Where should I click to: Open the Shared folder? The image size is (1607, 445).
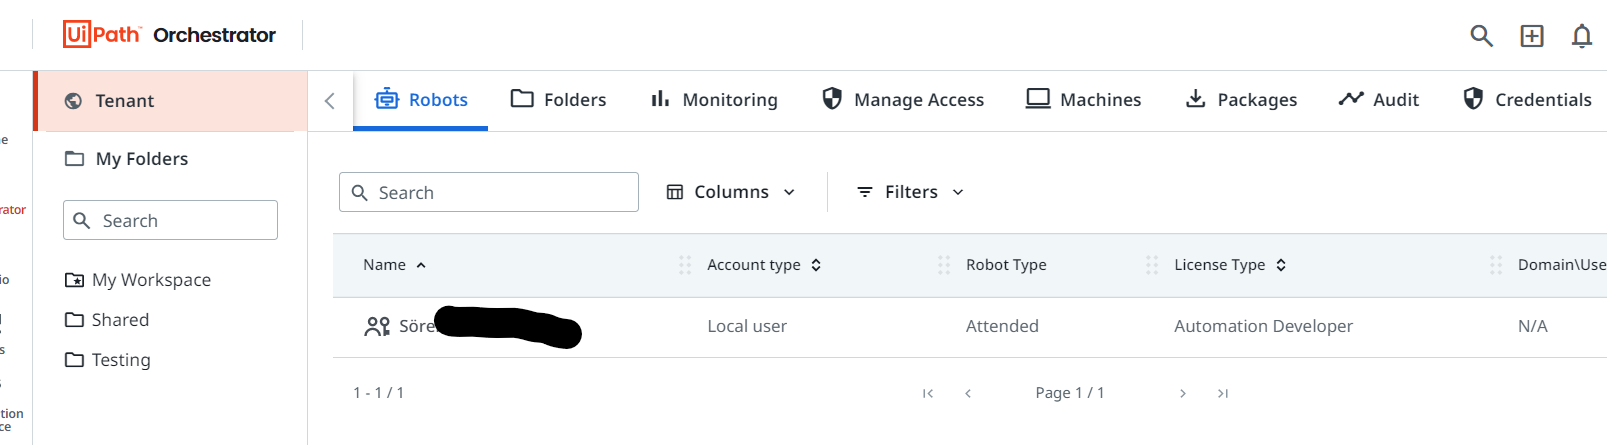click(x=107, y=320)
